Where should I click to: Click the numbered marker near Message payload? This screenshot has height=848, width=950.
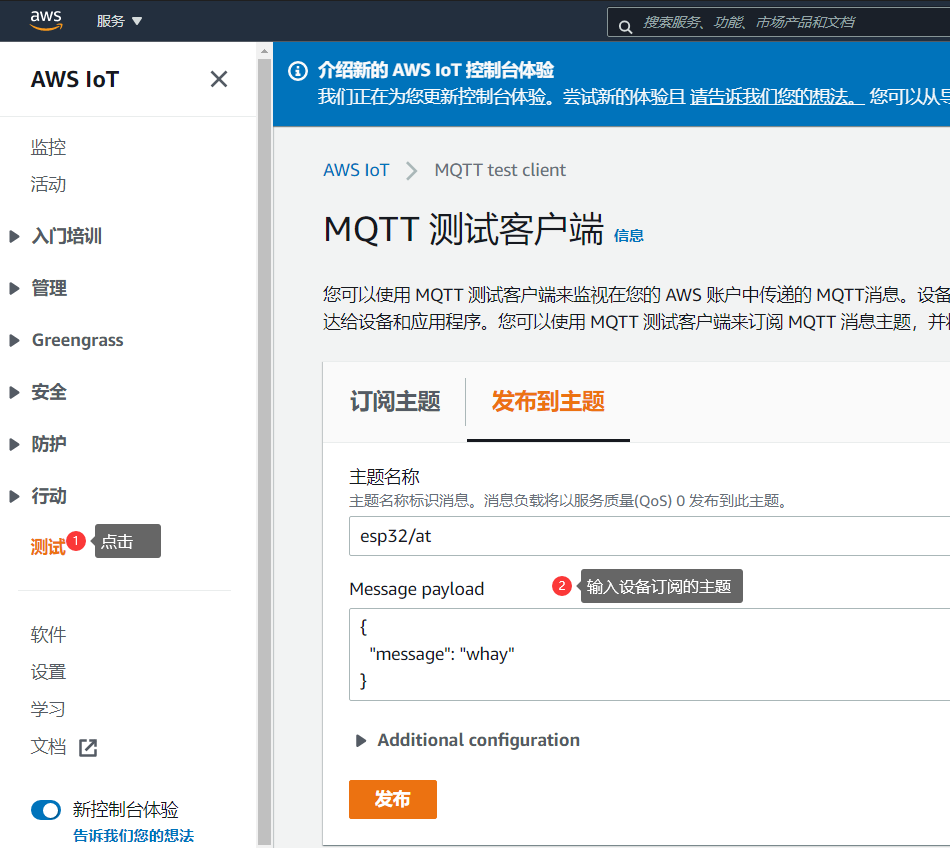560,586
